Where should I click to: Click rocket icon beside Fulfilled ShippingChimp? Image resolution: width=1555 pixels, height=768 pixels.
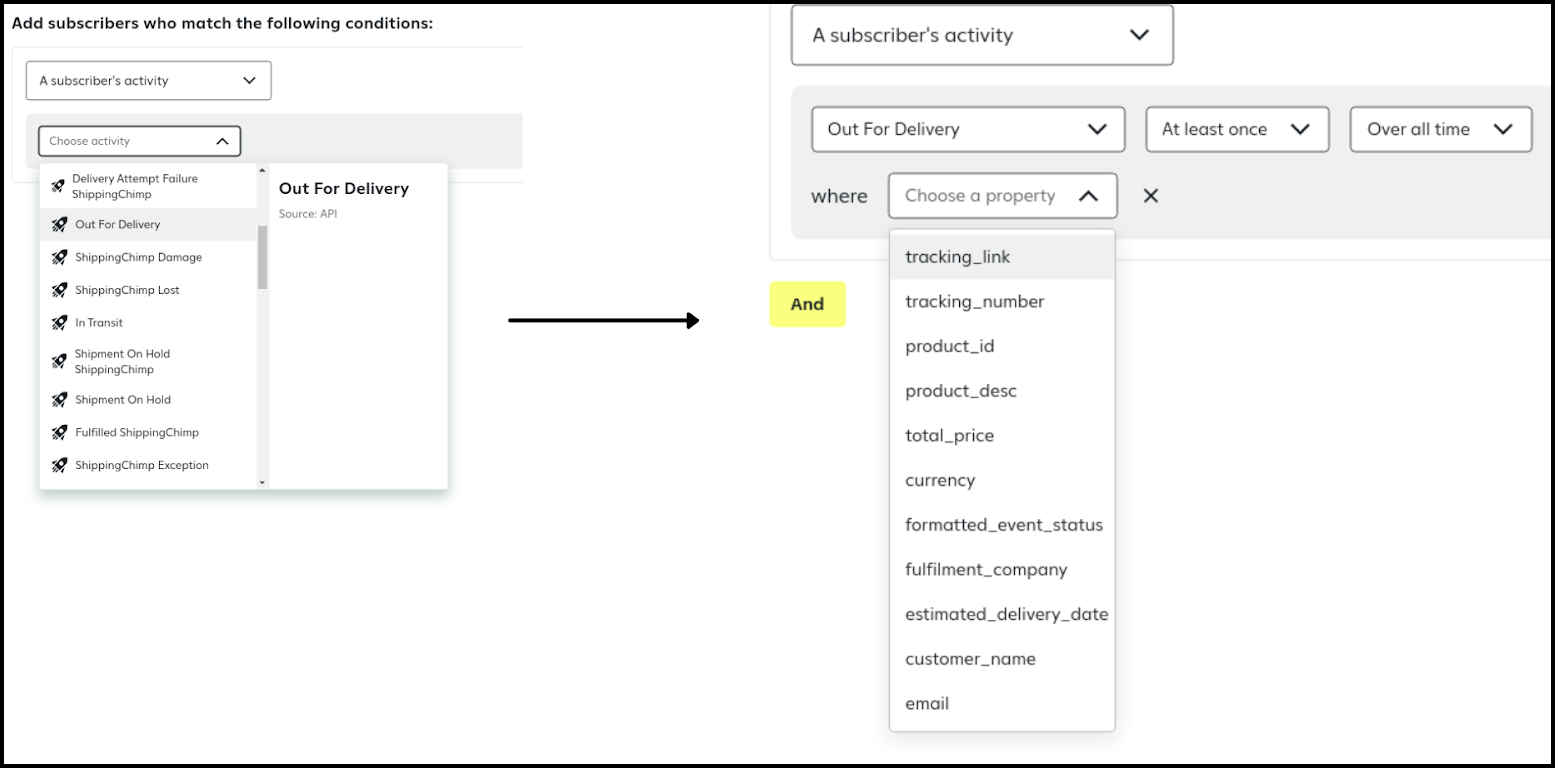click(x=59, y=433)
